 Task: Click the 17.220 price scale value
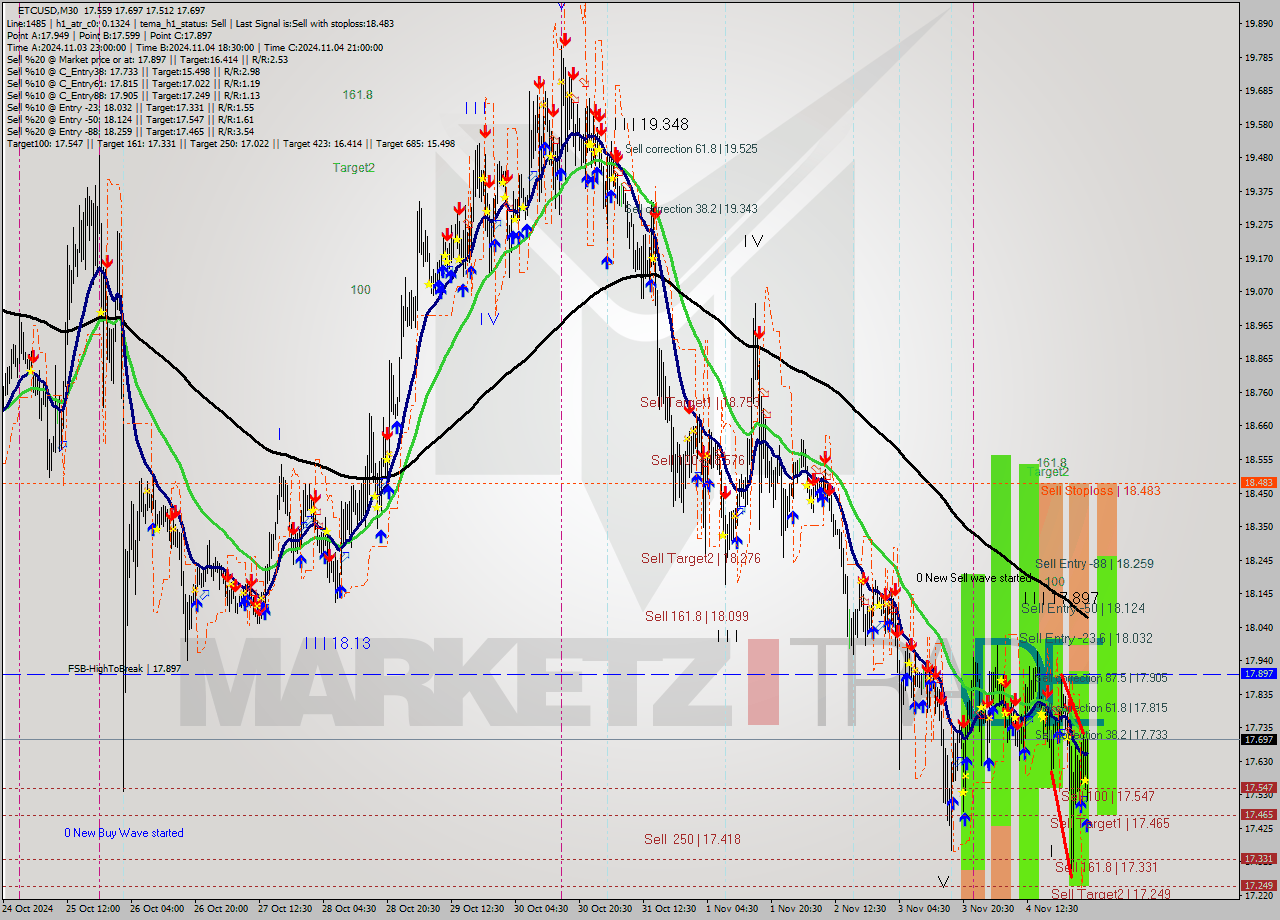[x=1257, y=895]
